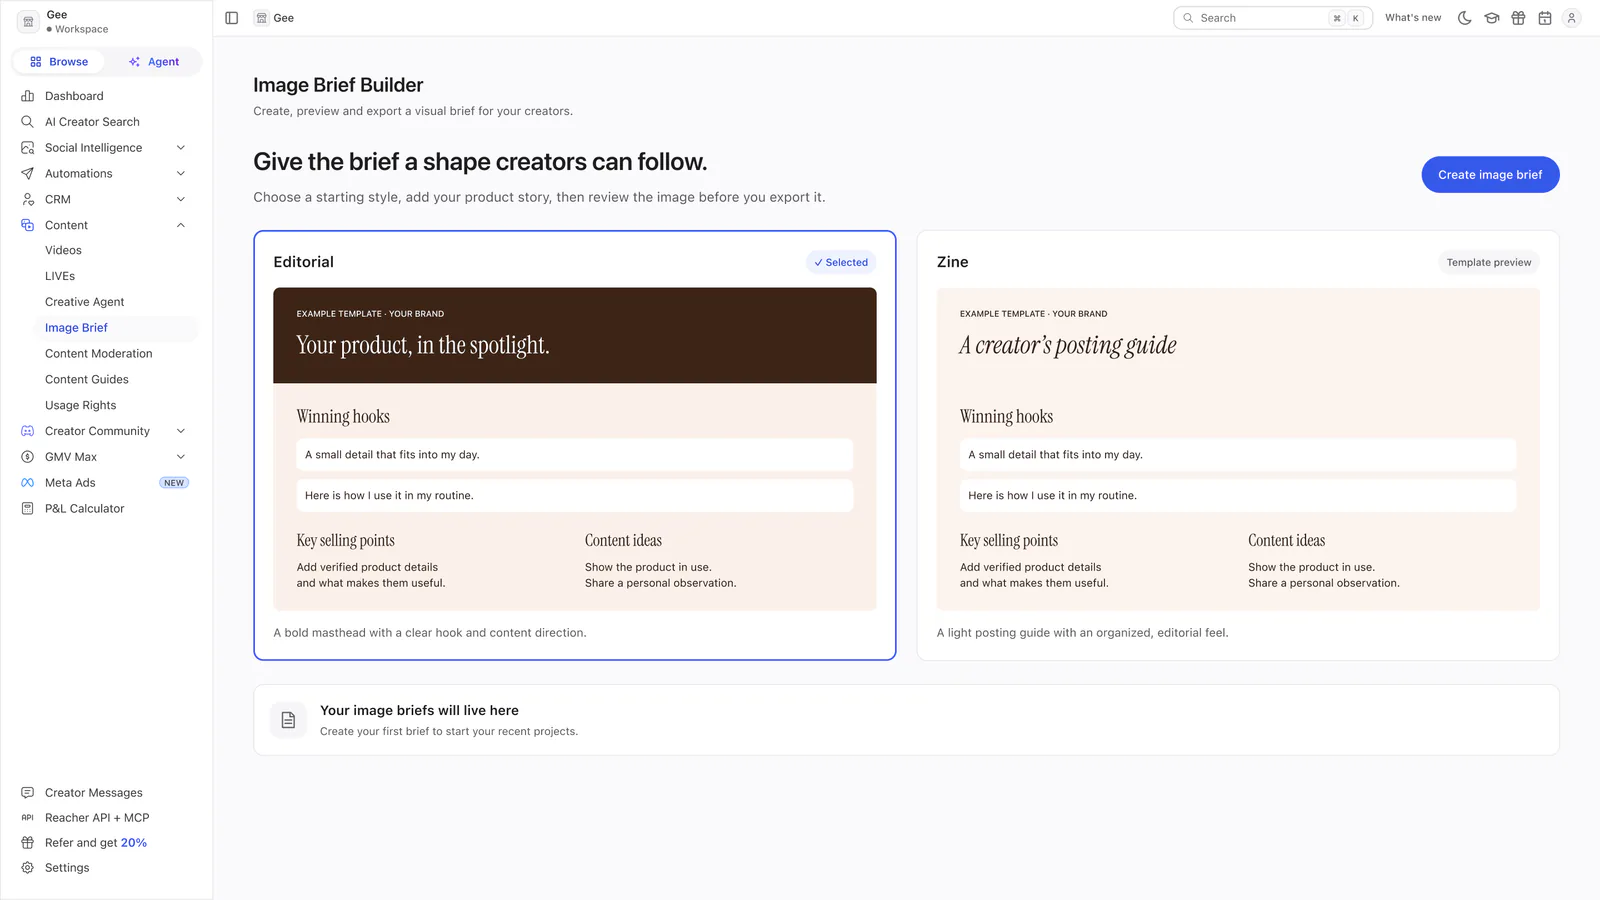1600x900 pixels.
Task: Click the Search input field
Action: click(1273, 18)
